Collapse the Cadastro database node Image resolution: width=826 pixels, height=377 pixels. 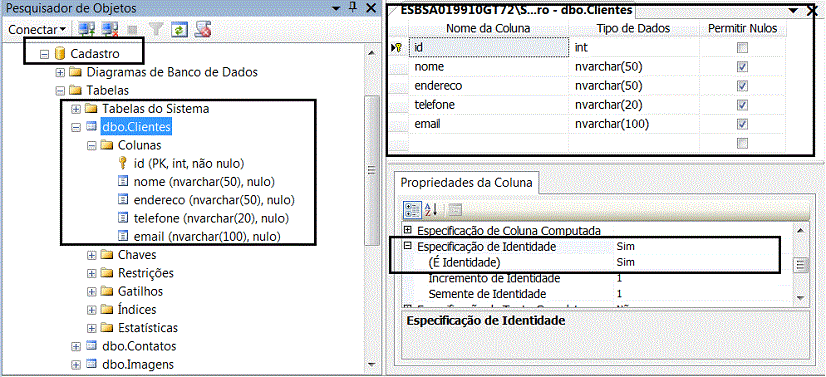[44, 54]
